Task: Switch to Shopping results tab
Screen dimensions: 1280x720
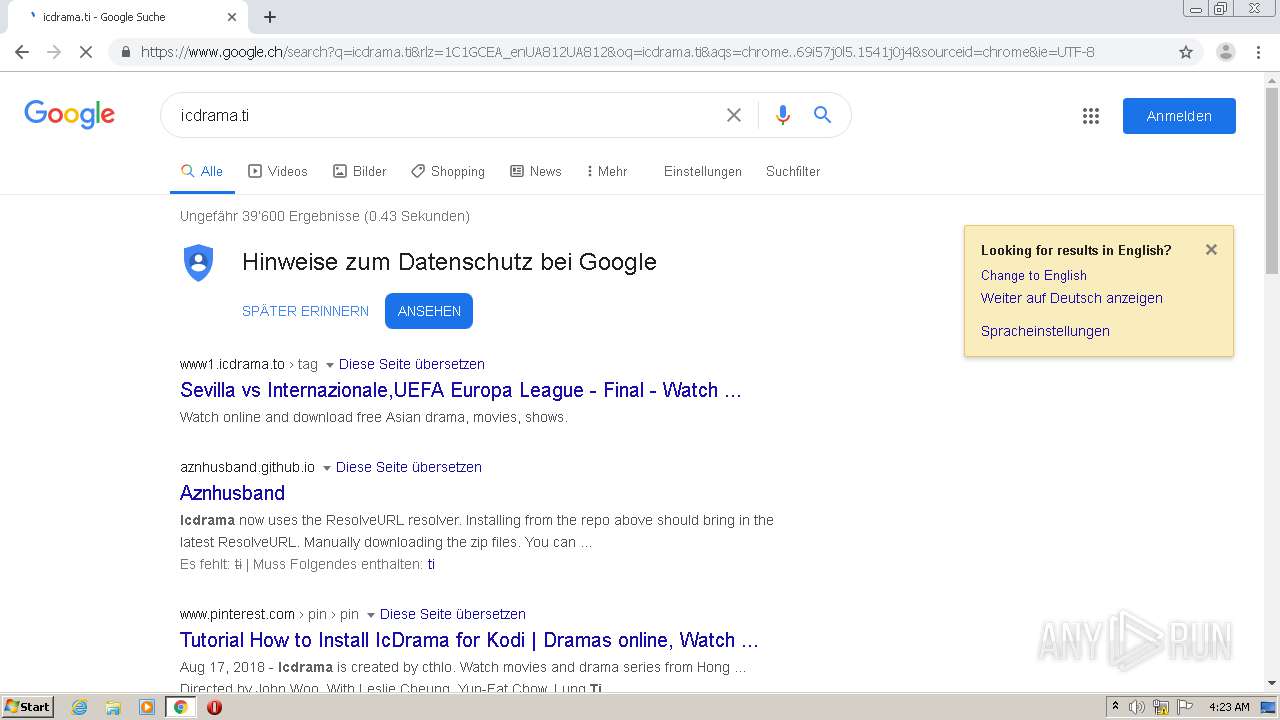Action: 448,172
